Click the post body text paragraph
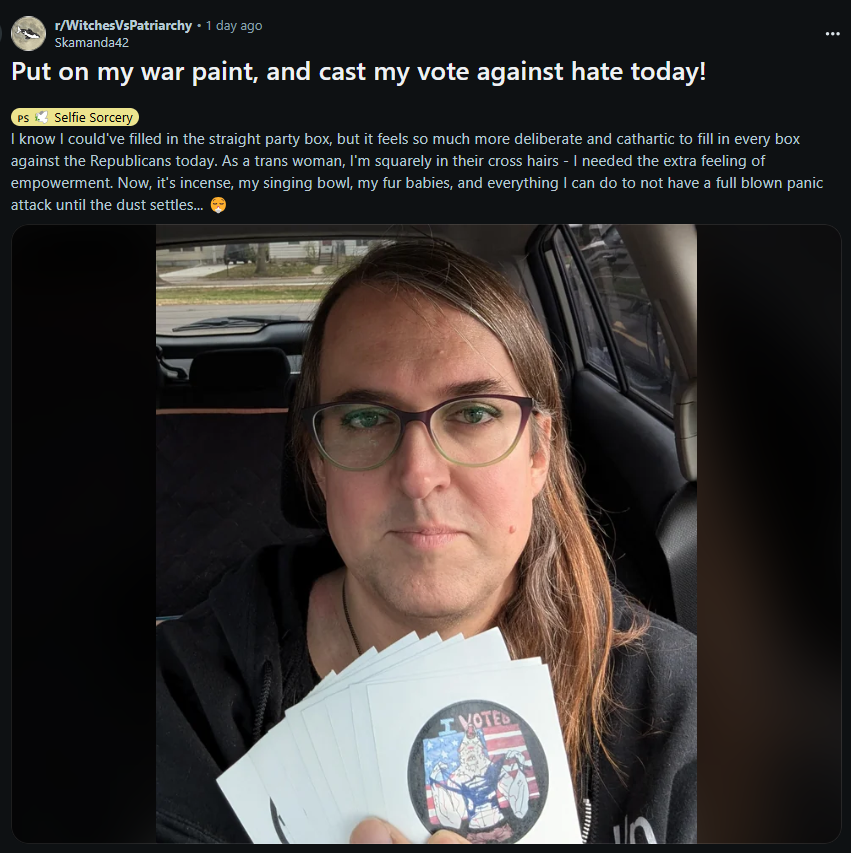851x853 pixels. [417, 172]
